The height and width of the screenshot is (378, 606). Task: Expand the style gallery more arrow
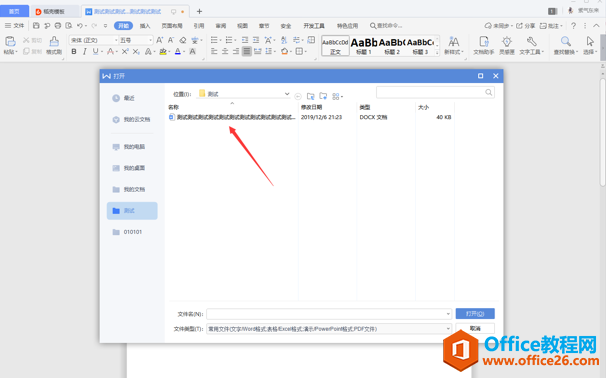coord(437,53)
